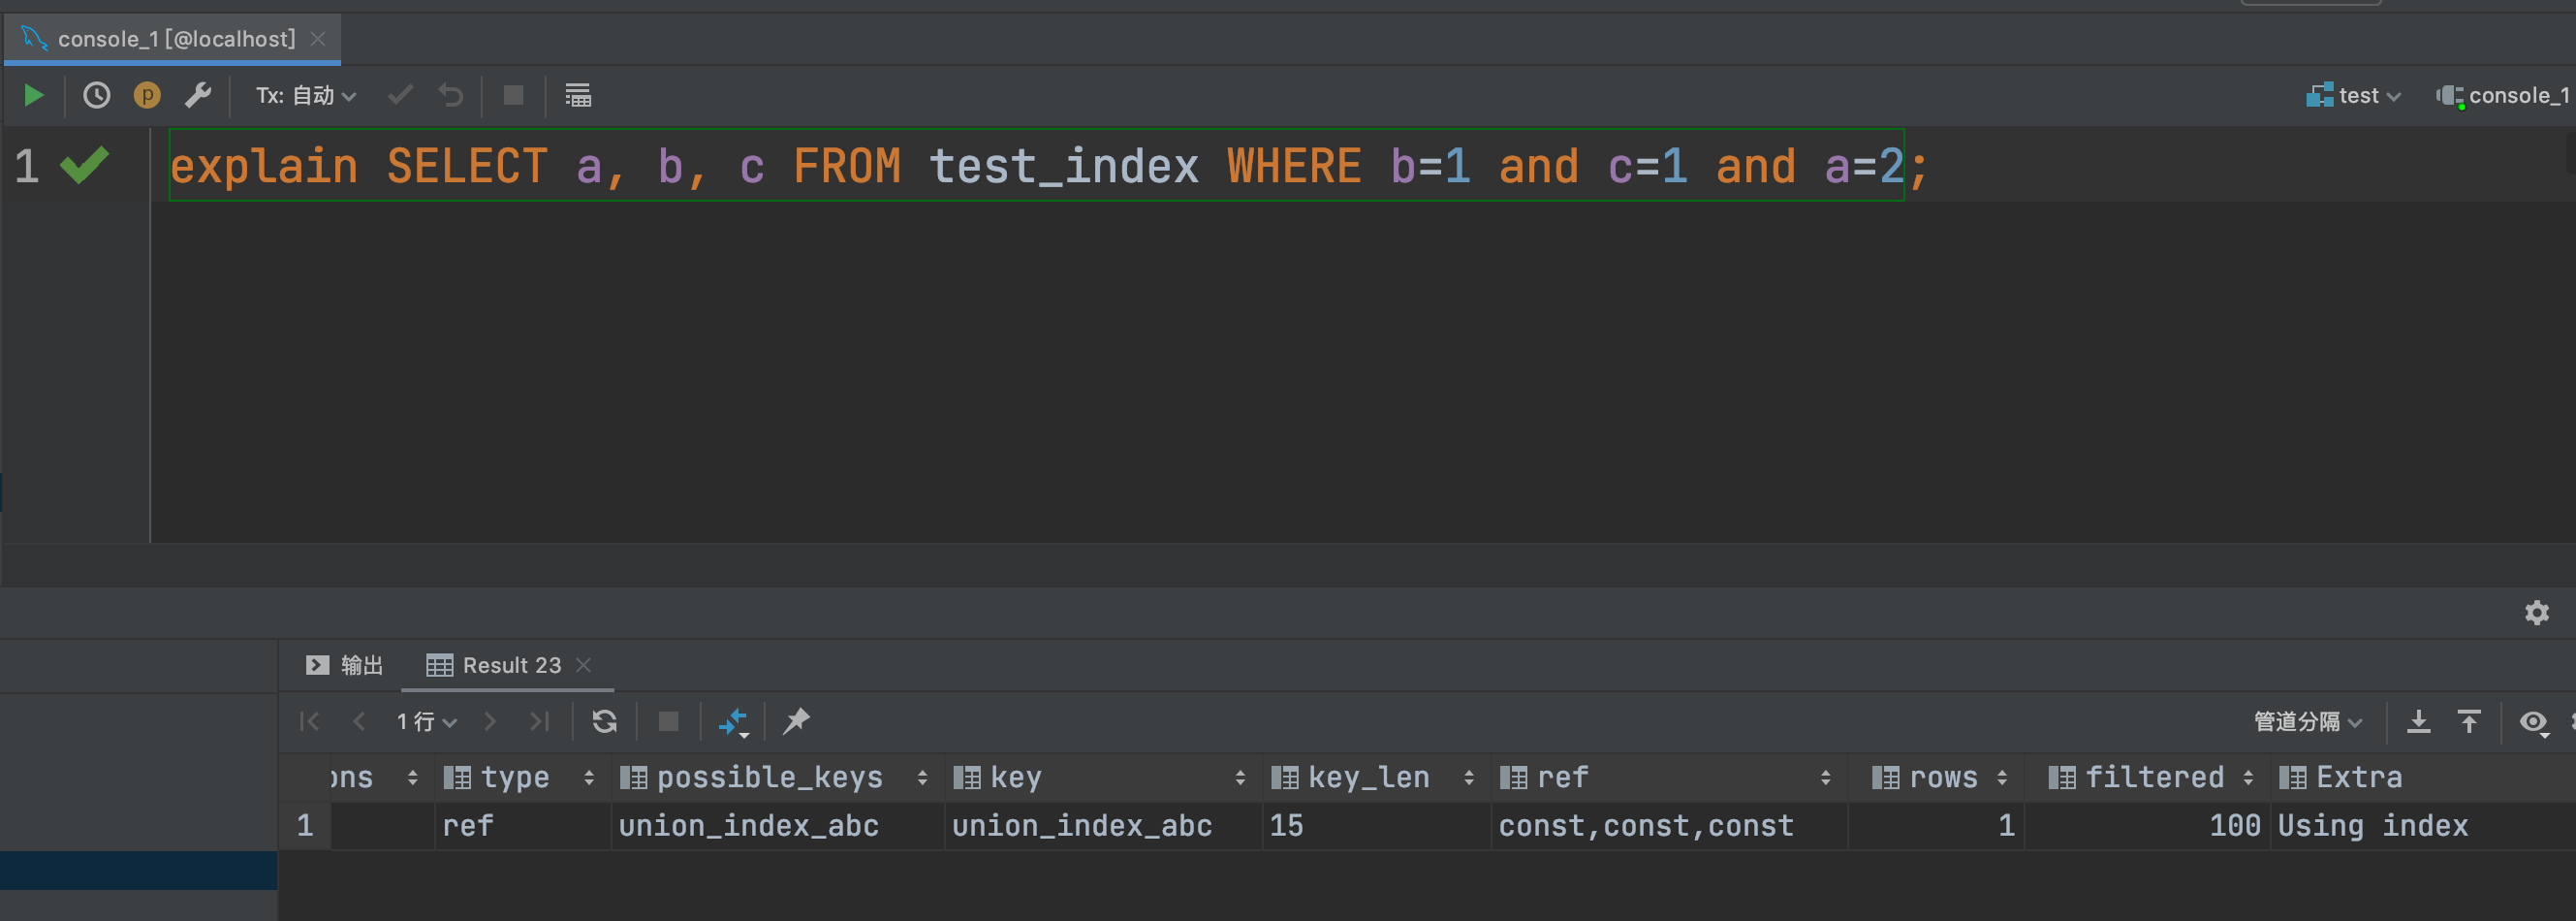
Task: Select the key cell 'union_index_abc'
Action: tap(1102, 825)
